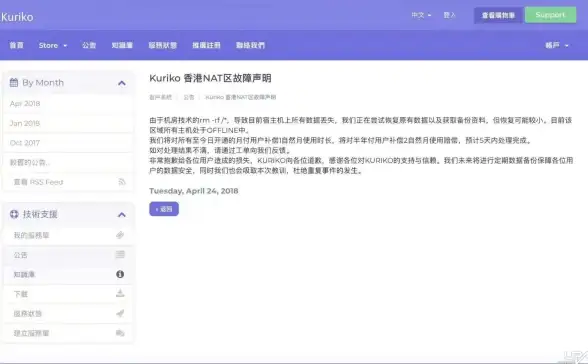Image resolution: width=588 pixels, height=364 pixels.
Task: Click the chat bubbles icon beside 建立服務單
Action: coord(120,333)
